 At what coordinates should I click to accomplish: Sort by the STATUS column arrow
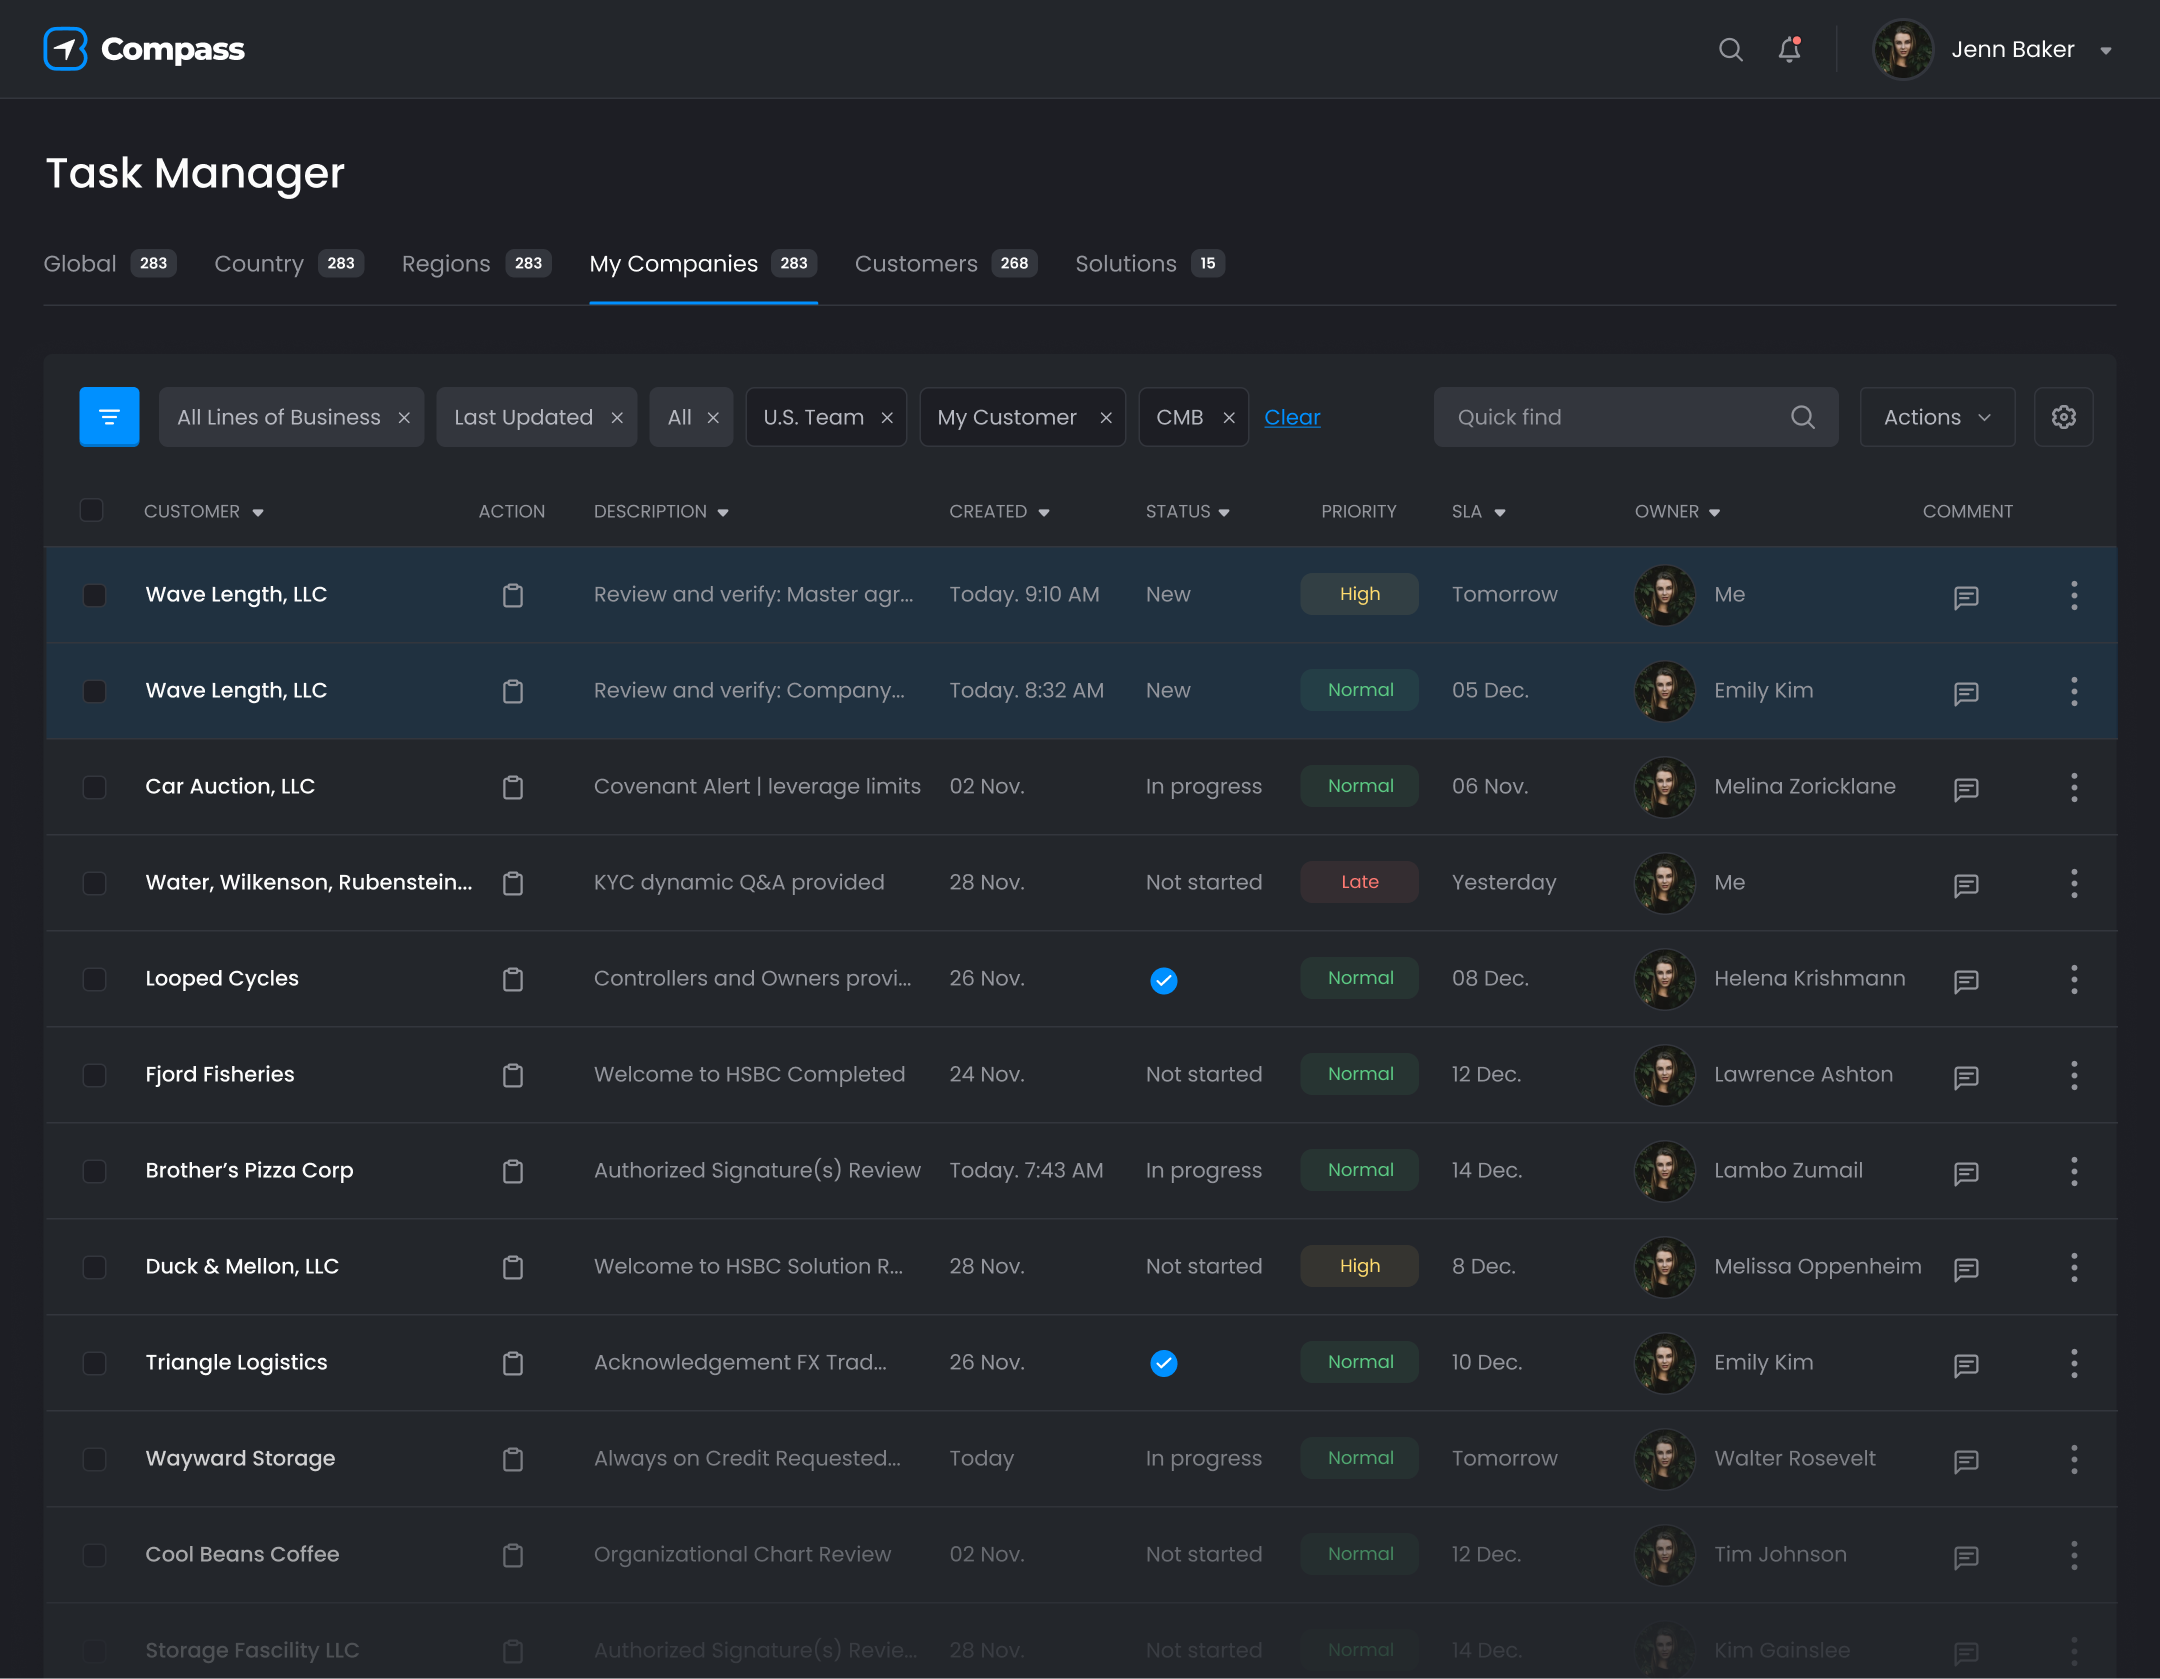(1224, 513)
